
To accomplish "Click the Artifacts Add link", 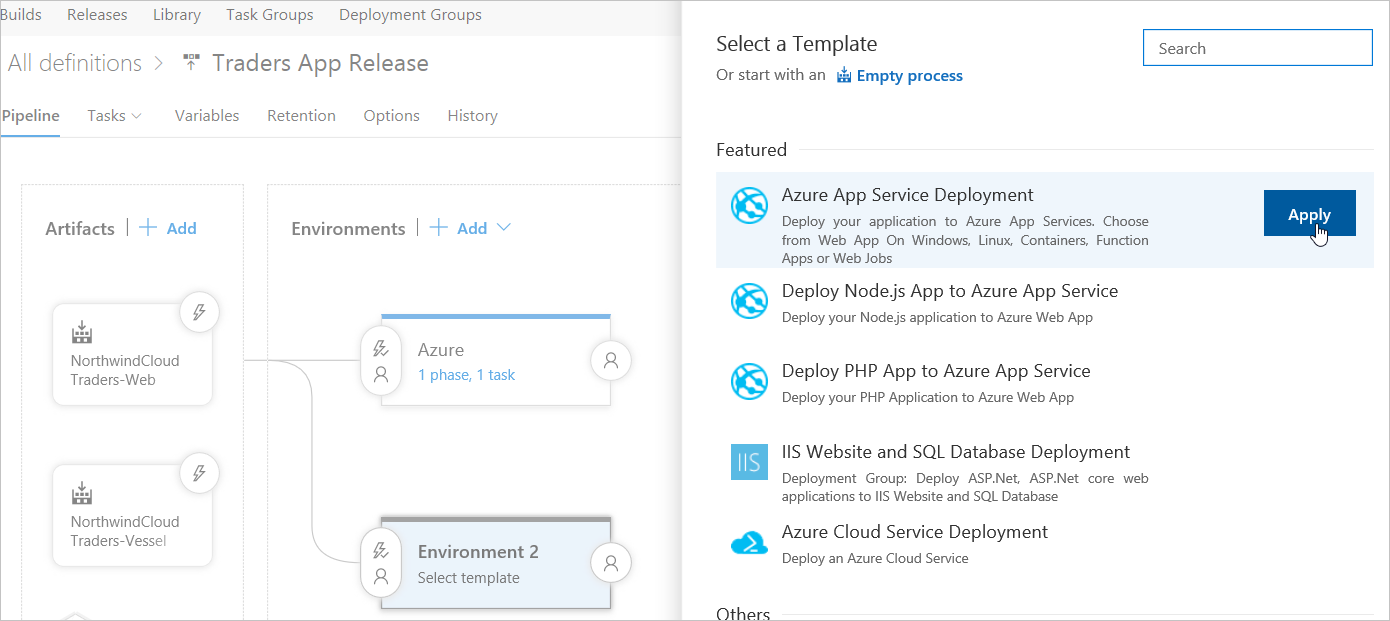I will (181, 228).
